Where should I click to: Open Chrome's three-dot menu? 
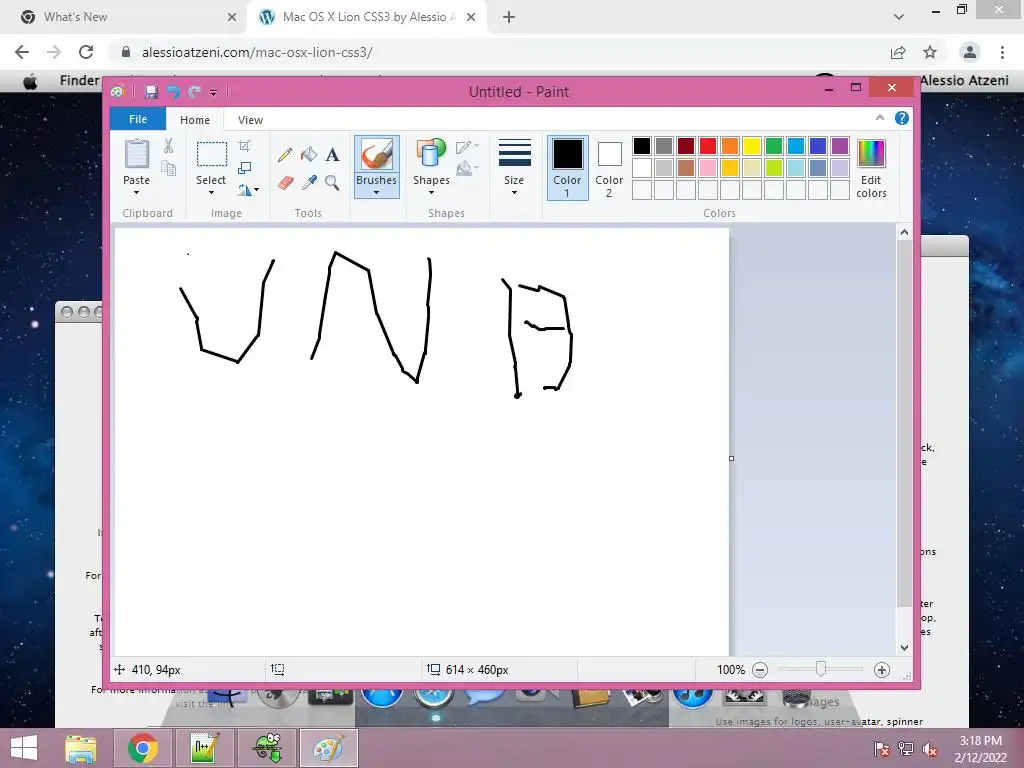[x=1002, y=52]
